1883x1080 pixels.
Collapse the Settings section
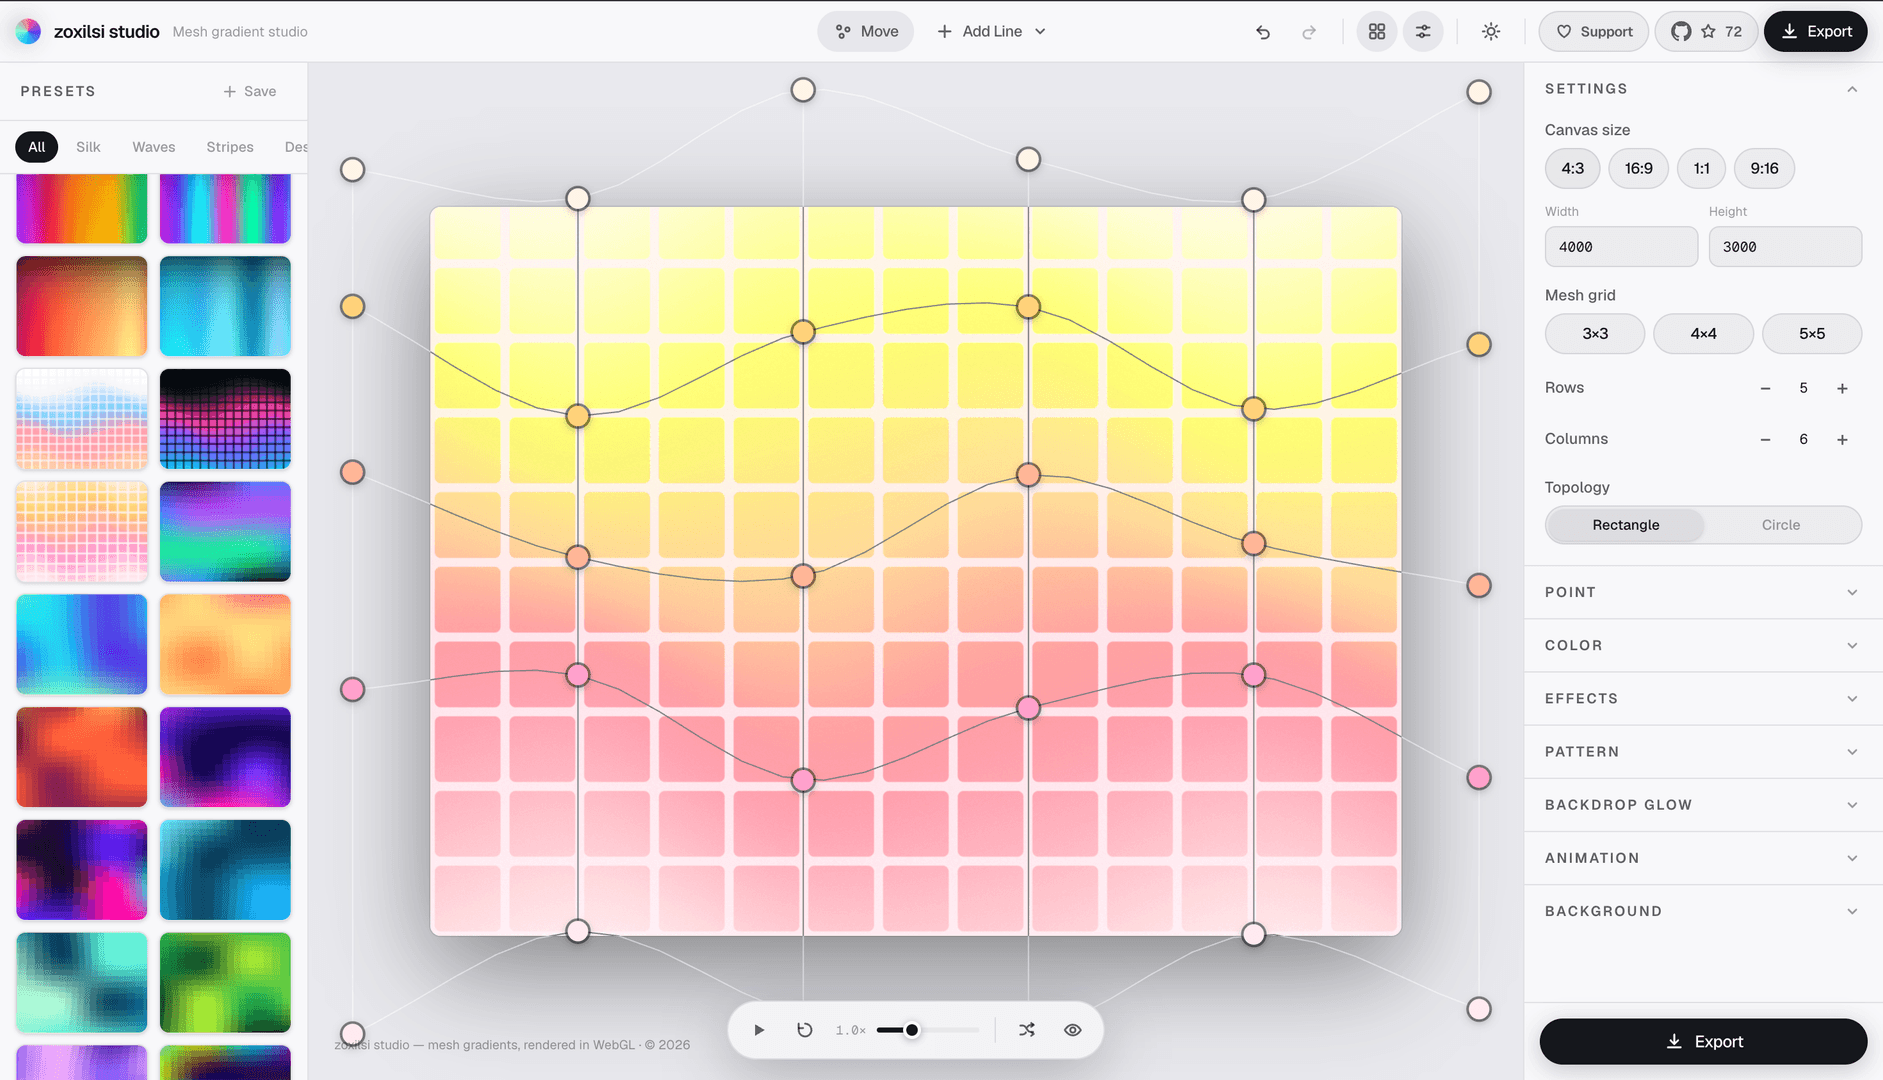pyautogui.click(x=1703, y=89)
